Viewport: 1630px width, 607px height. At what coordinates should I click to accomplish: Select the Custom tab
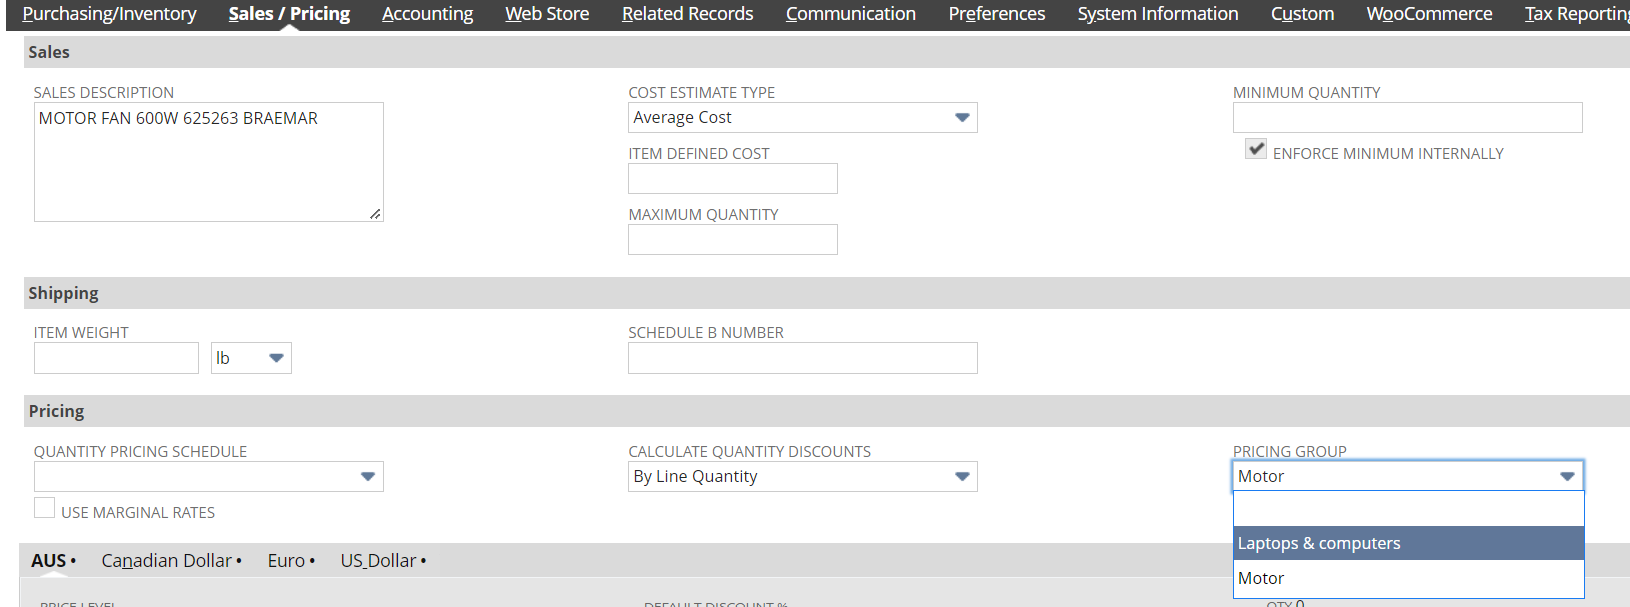click(x=1303, y=14)
